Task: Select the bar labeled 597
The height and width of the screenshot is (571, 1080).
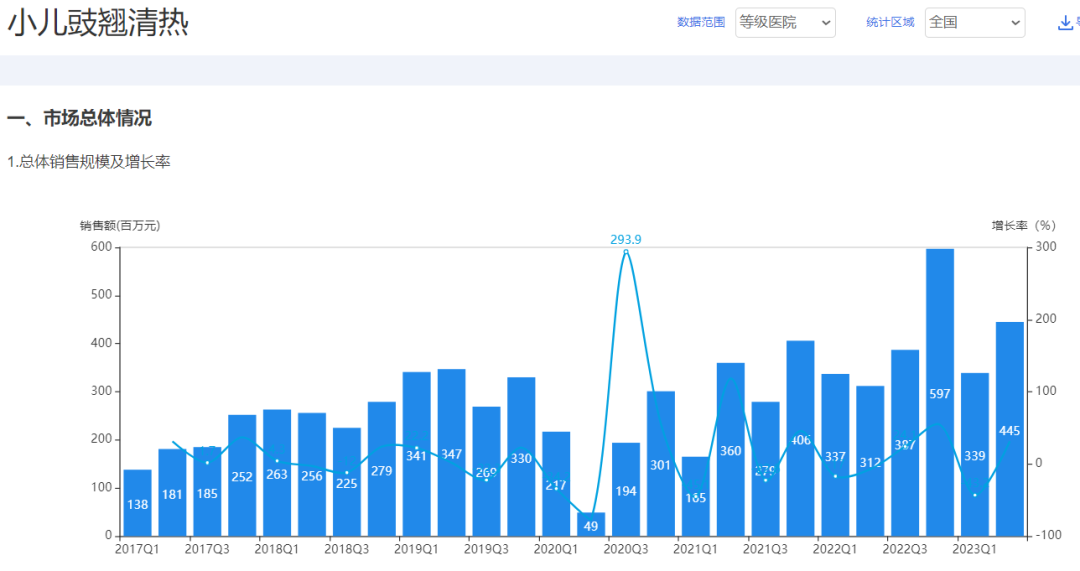Action: [940, 400]
